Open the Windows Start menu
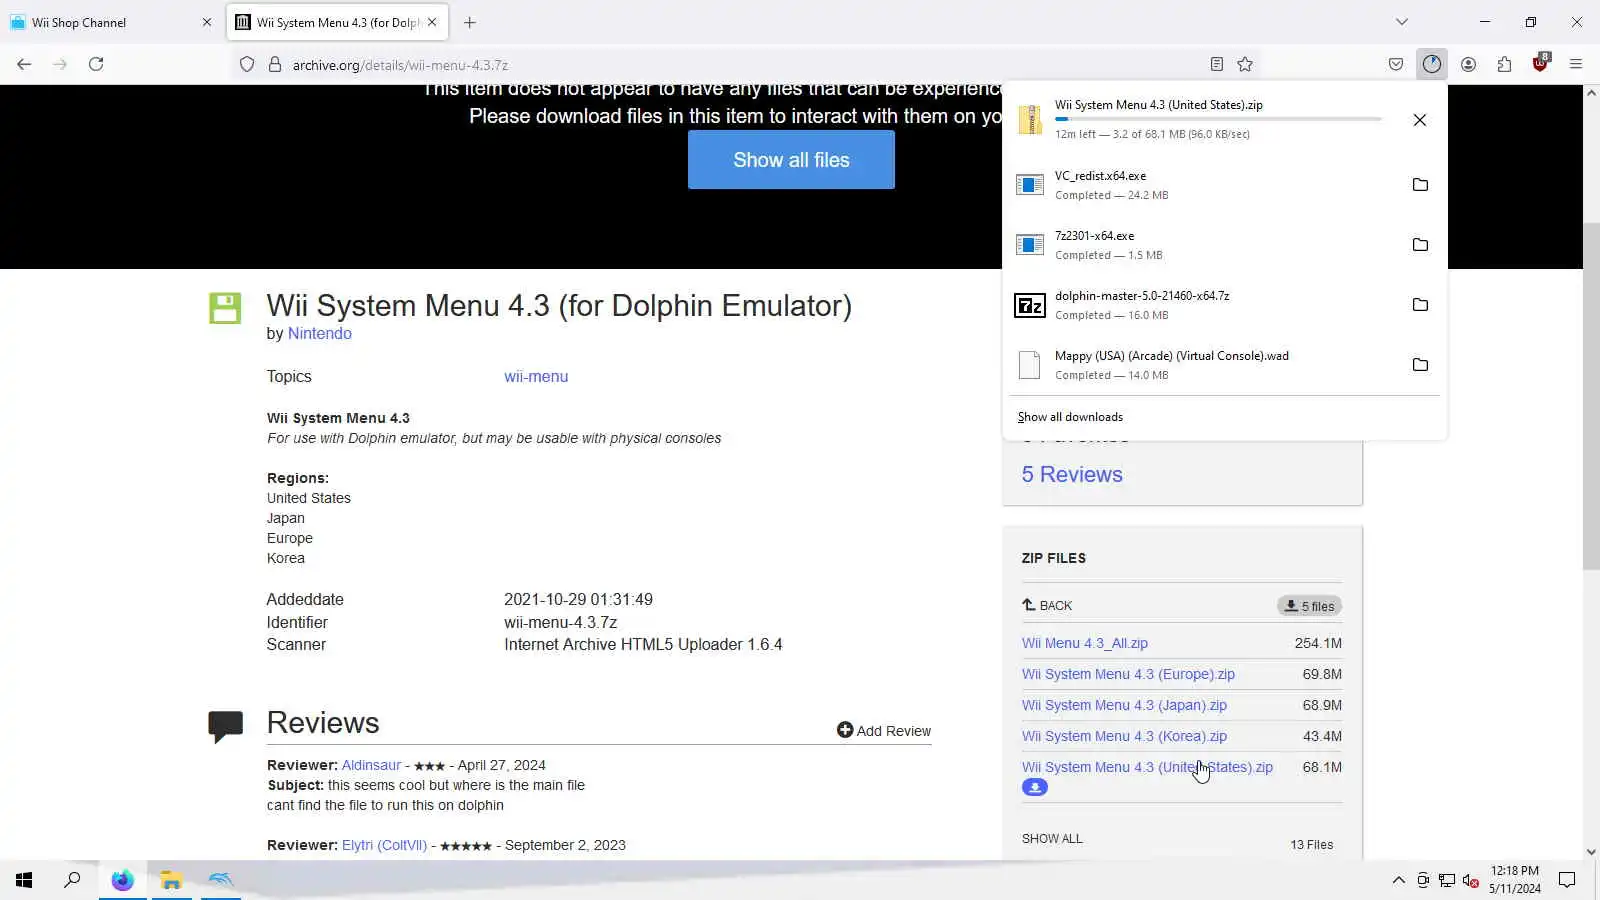Screen dimensions: 1600x900 (x=24, y=880)
